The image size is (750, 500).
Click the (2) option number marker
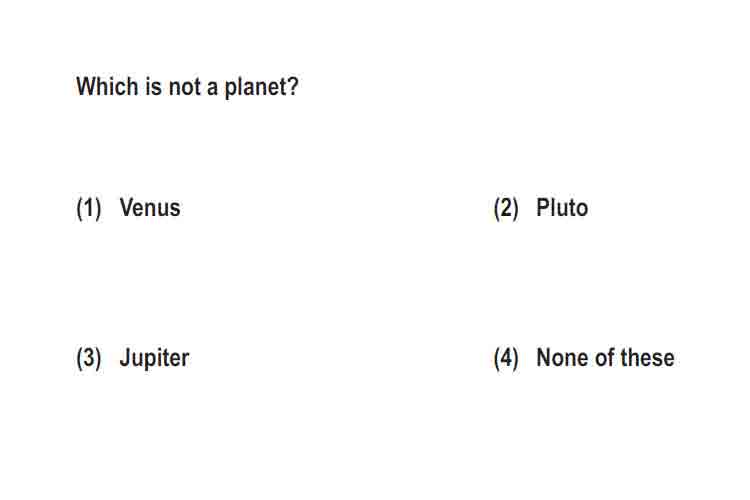tap(506, 209)
